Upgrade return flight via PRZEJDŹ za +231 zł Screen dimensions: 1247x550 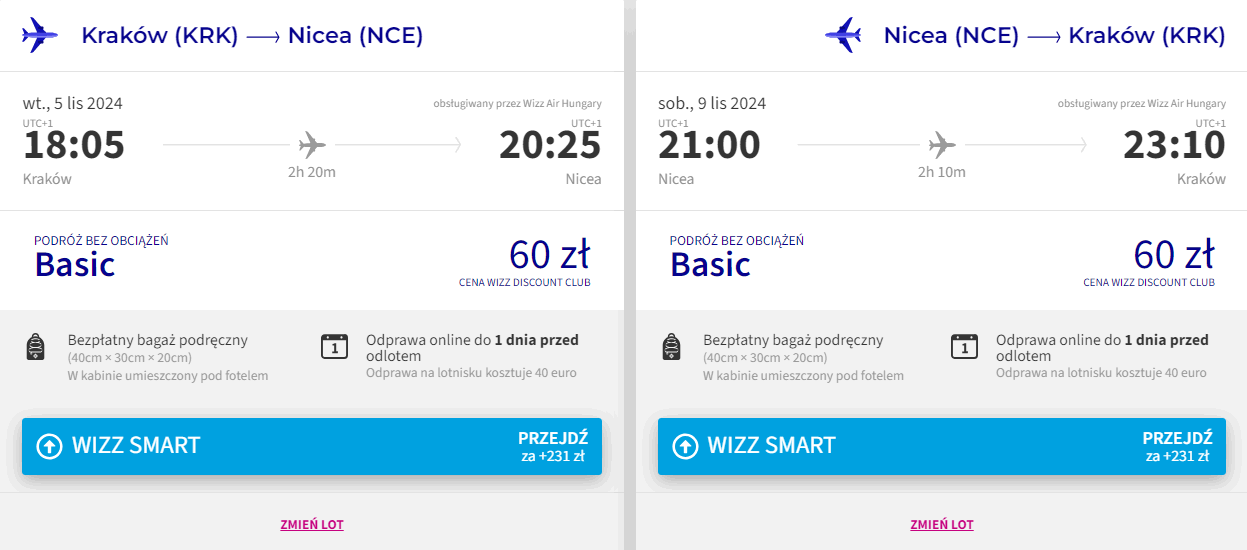coord(1177,446)
